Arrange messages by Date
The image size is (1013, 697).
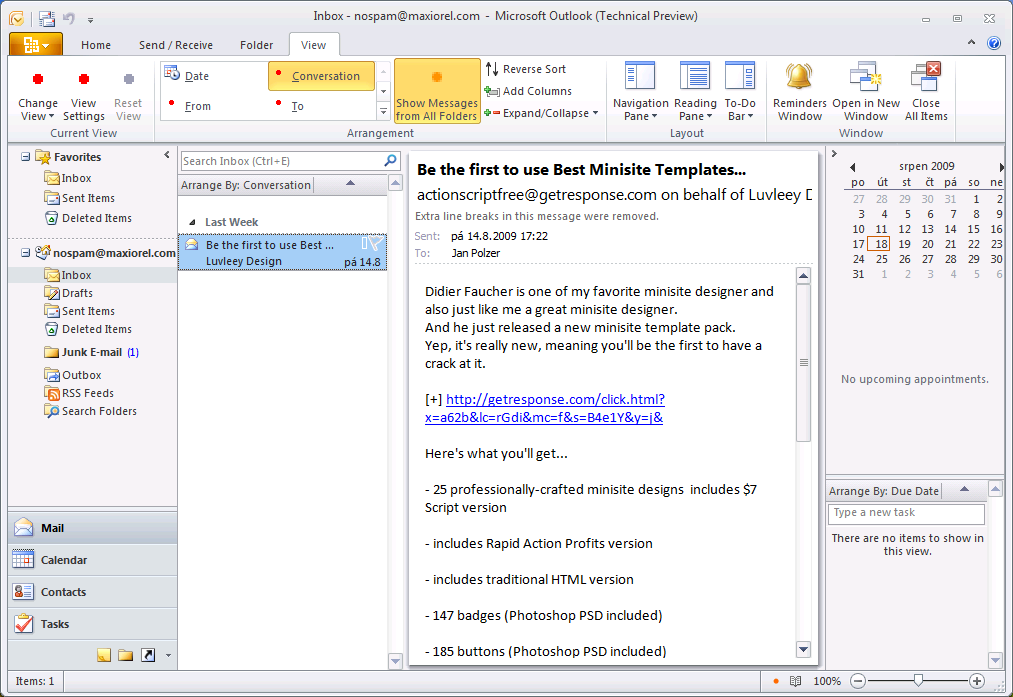click(214, 76)
